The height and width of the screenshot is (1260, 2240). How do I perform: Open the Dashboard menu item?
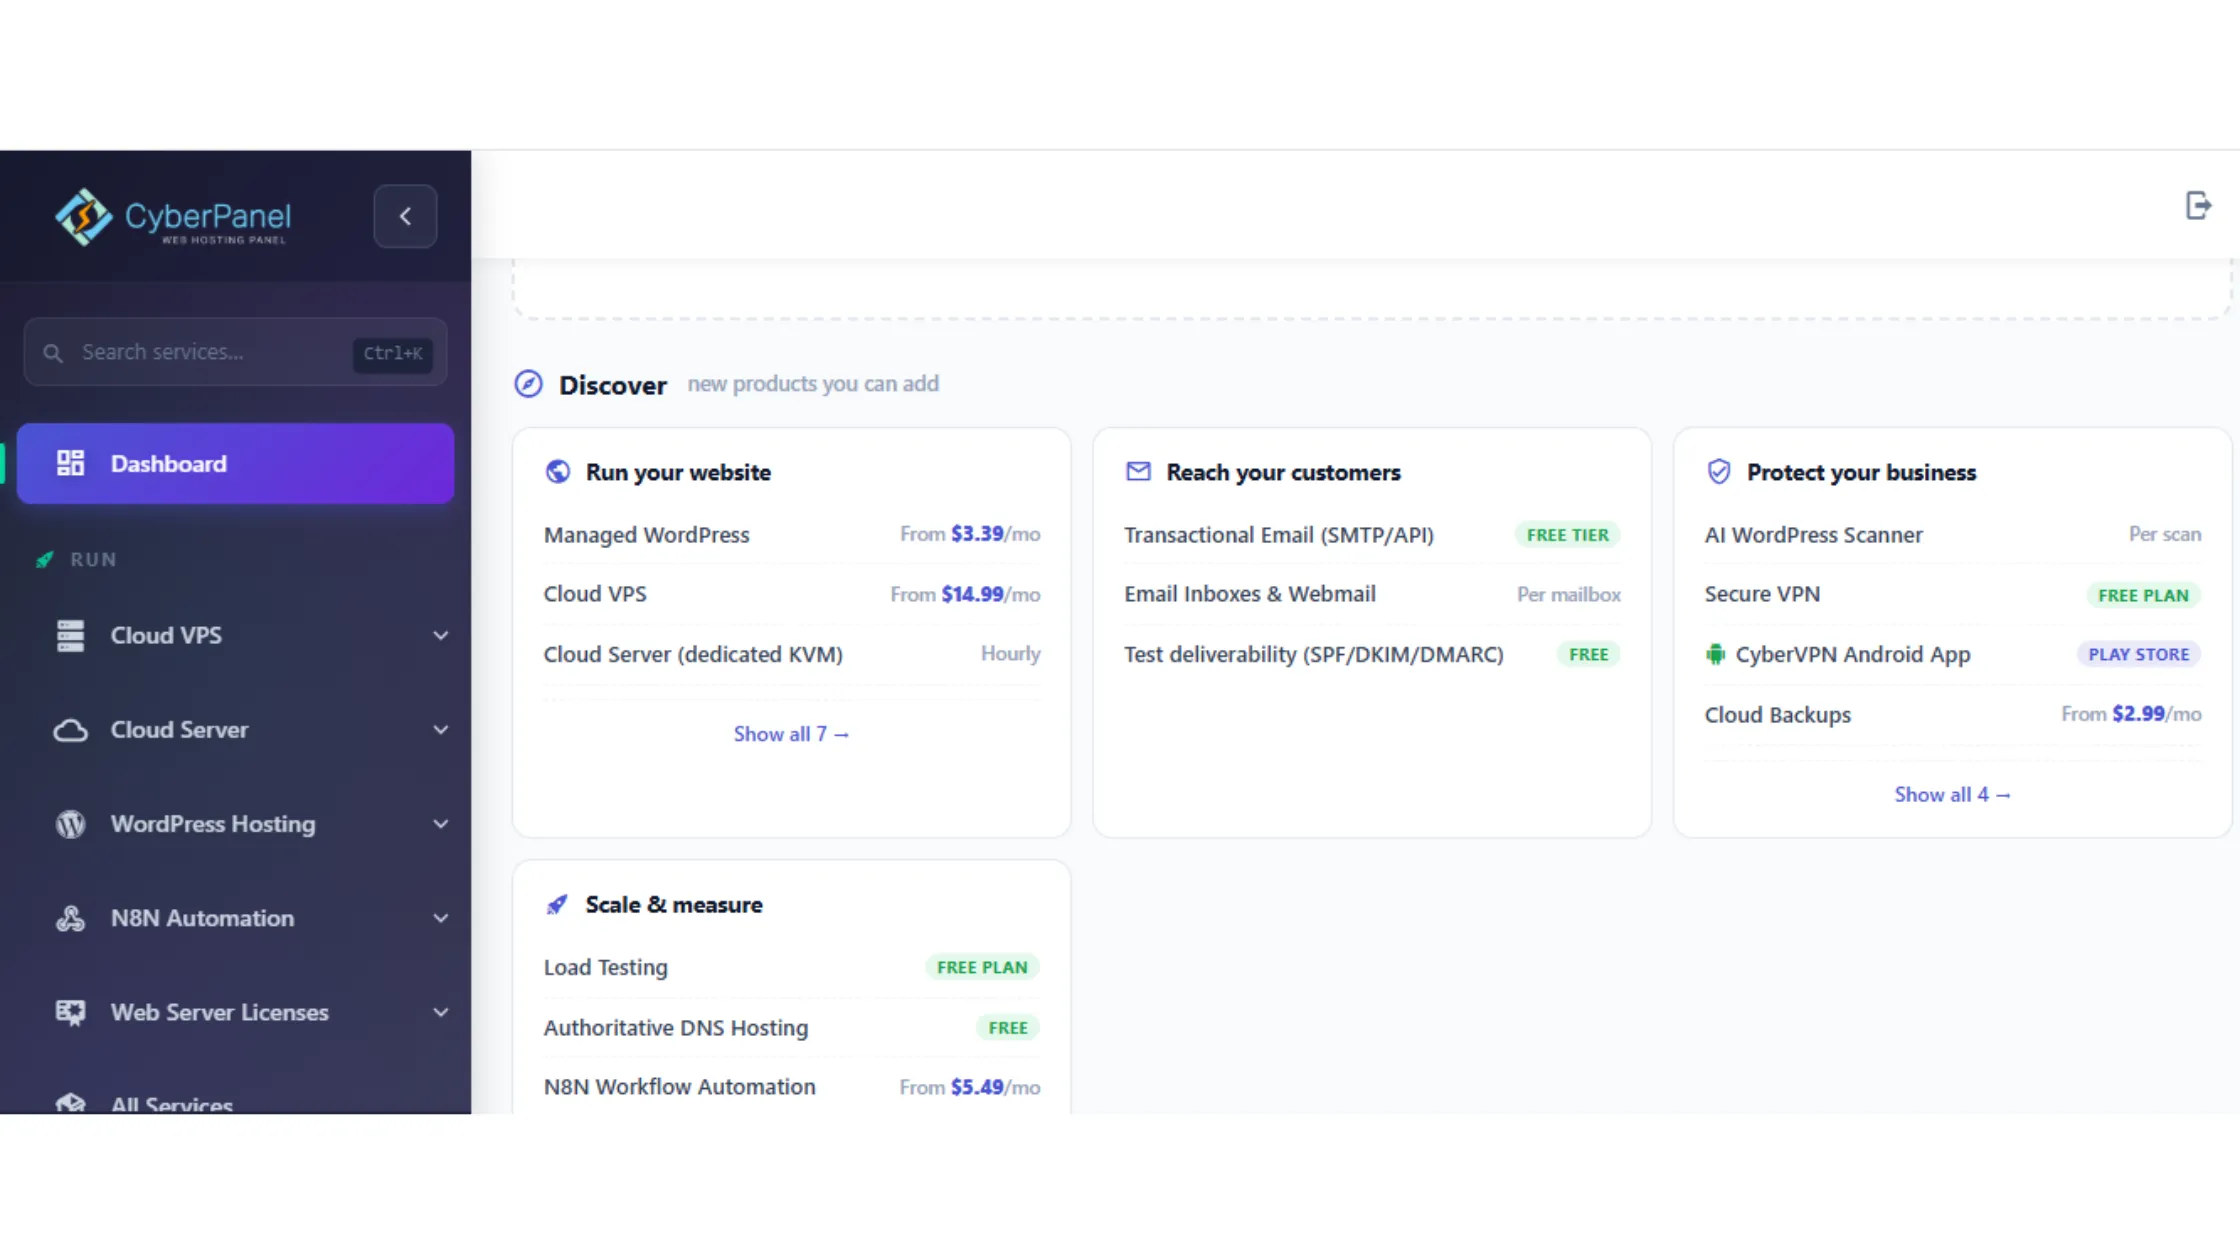click(x=236, y=464)
